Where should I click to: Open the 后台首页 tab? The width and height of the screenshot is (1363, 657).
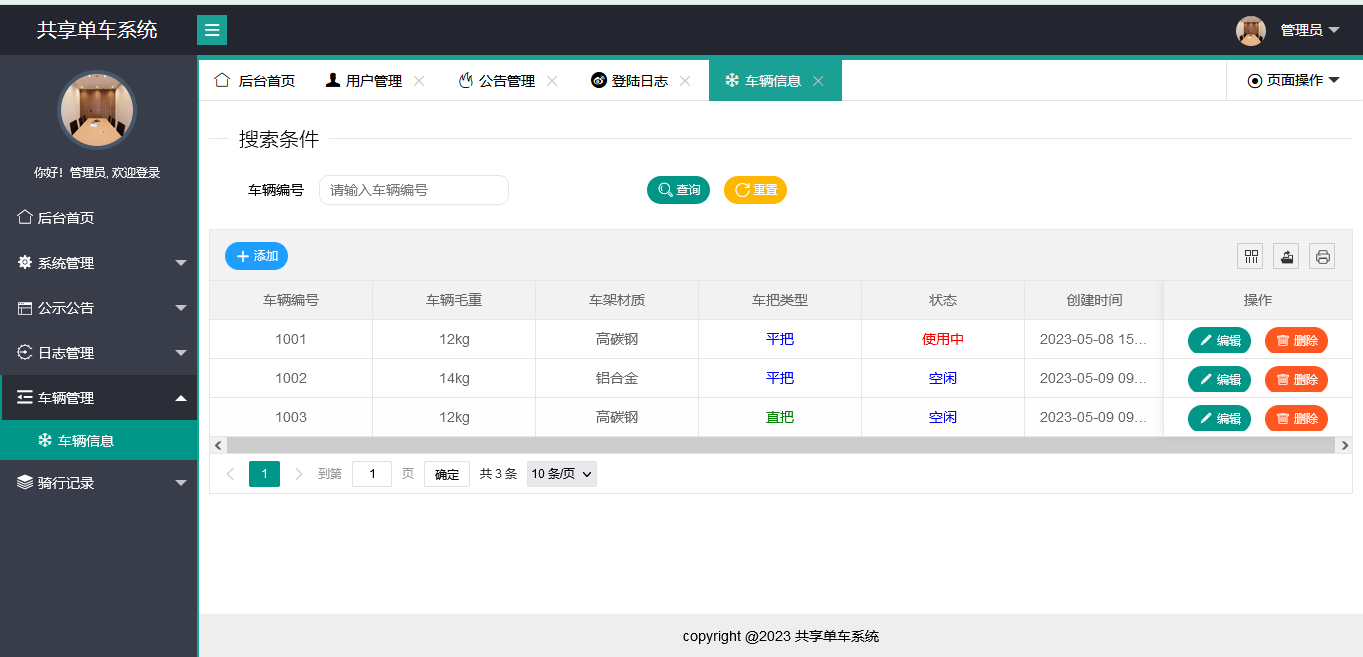pos(255,81)
